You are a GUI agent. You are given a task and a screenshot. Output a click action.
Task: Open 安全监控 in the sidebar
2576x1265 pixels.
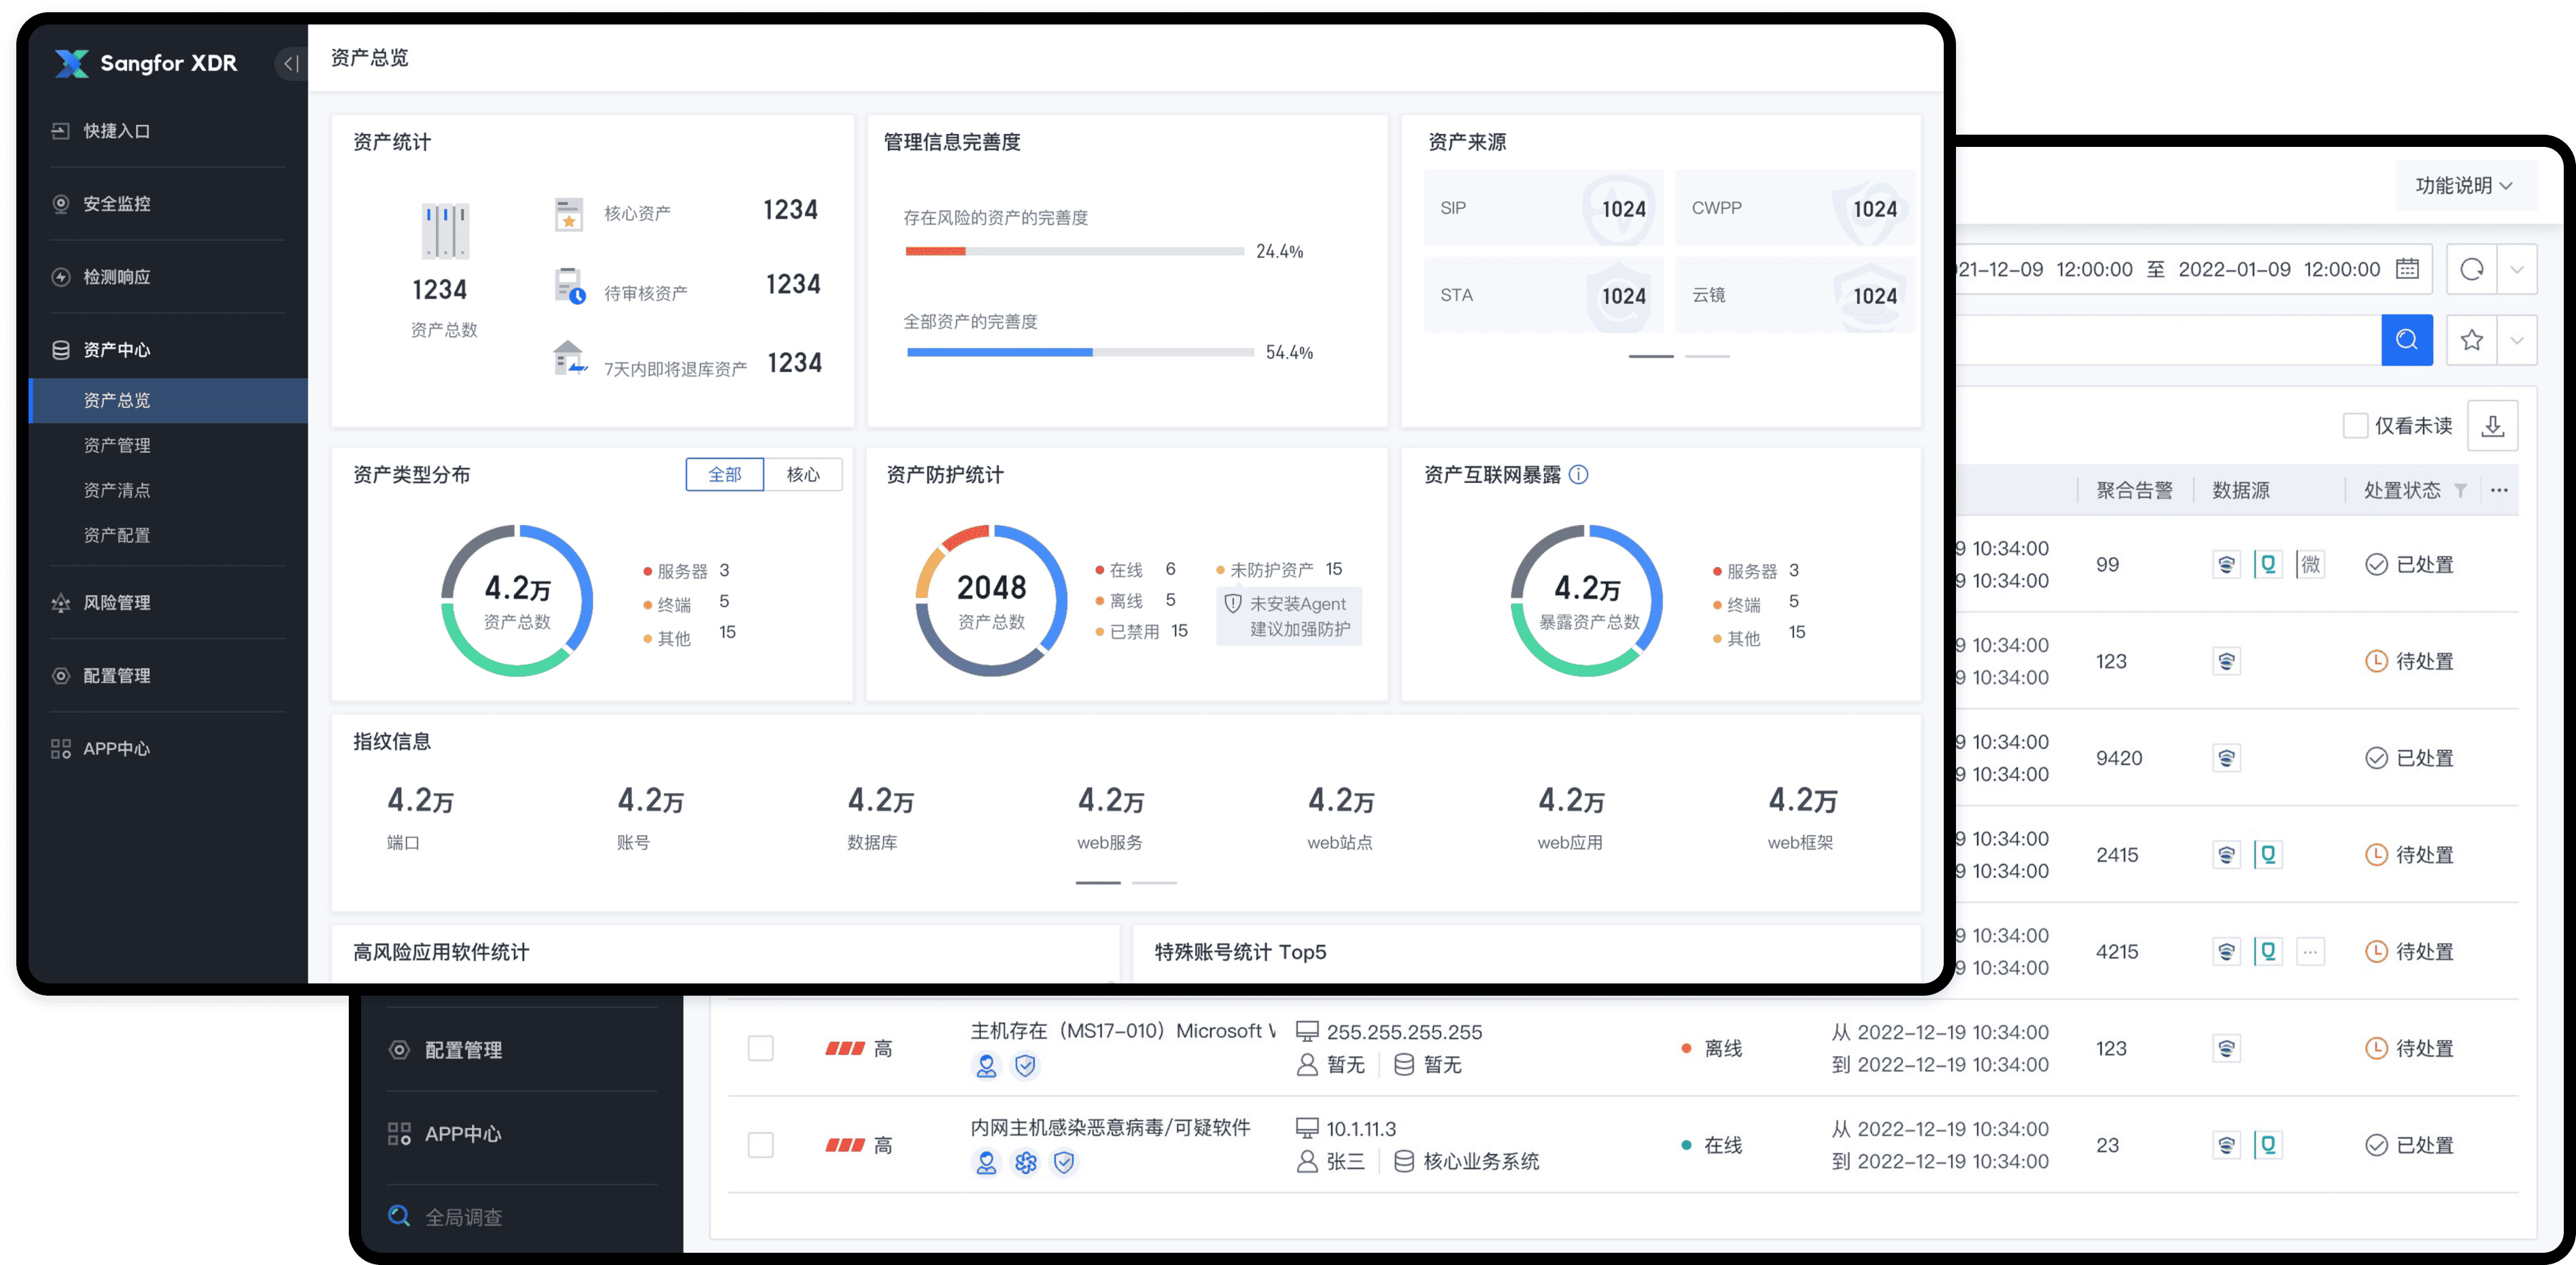(116, 204)
